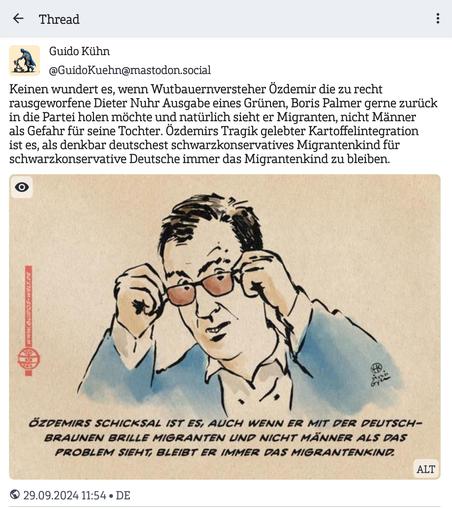This screenshot has height=509, width=452.
Task: Open the 29.09.2024 11:54 timestamp
Action: pyautogui.click(x=64, y=495)
